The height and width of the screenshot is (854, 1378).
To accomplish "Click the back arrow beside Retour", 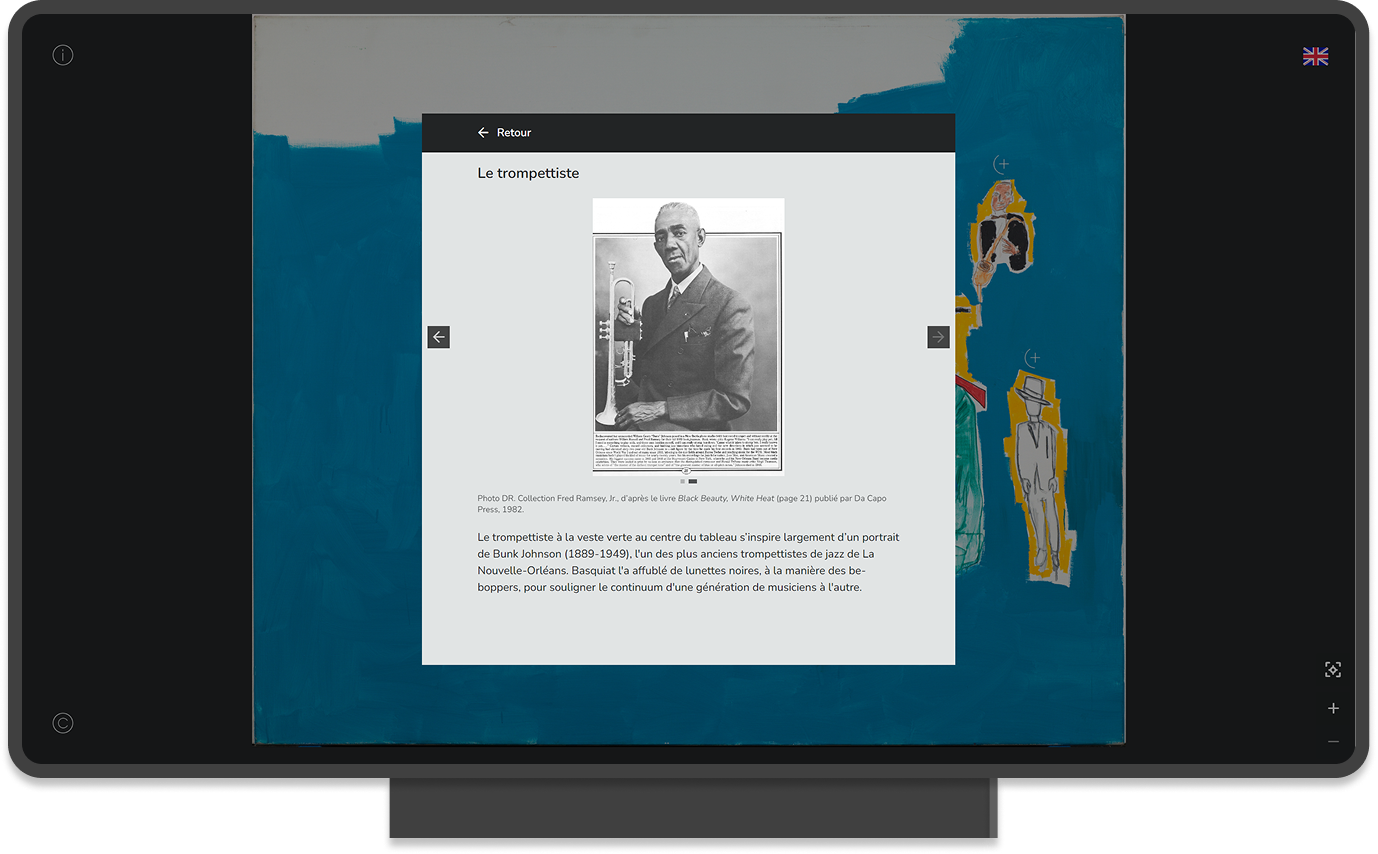I will pos(483,133).
